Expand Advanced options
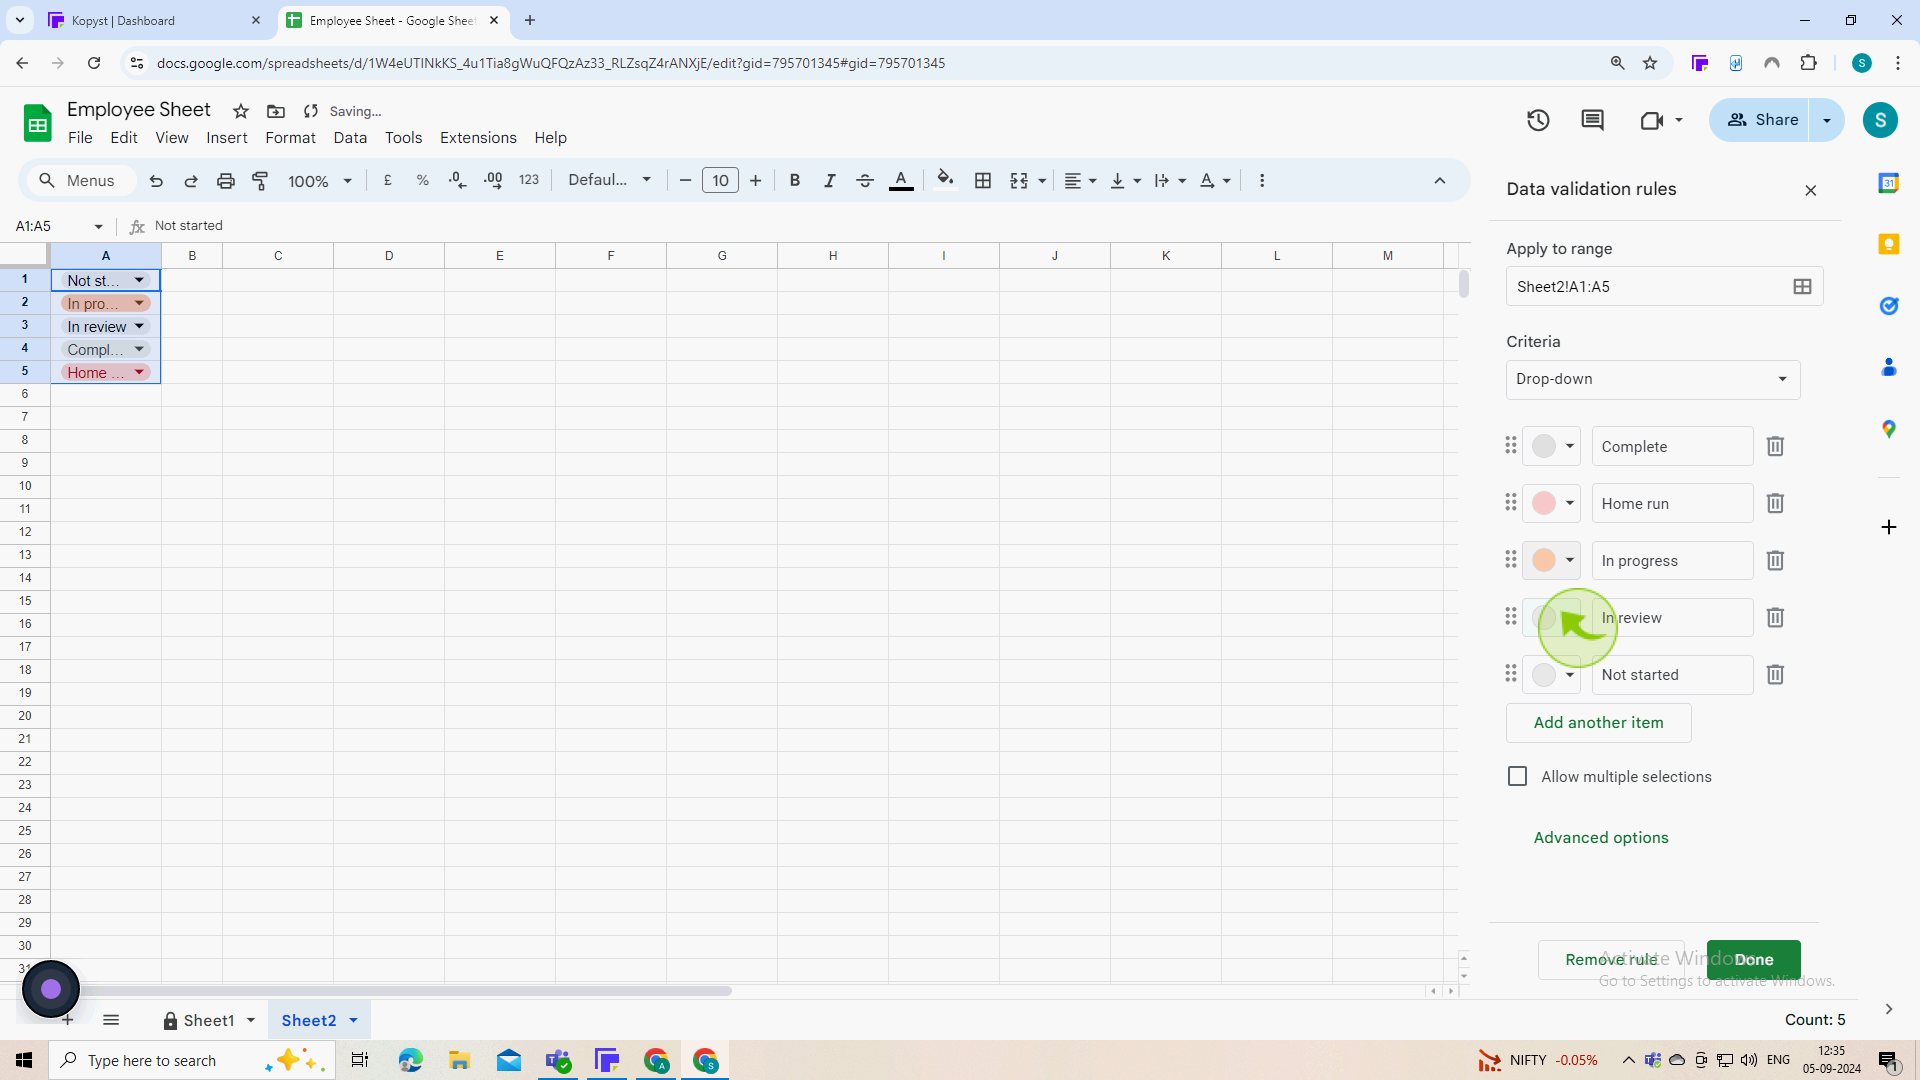Viewport: 1920px width, 1080px height. 1601,837
